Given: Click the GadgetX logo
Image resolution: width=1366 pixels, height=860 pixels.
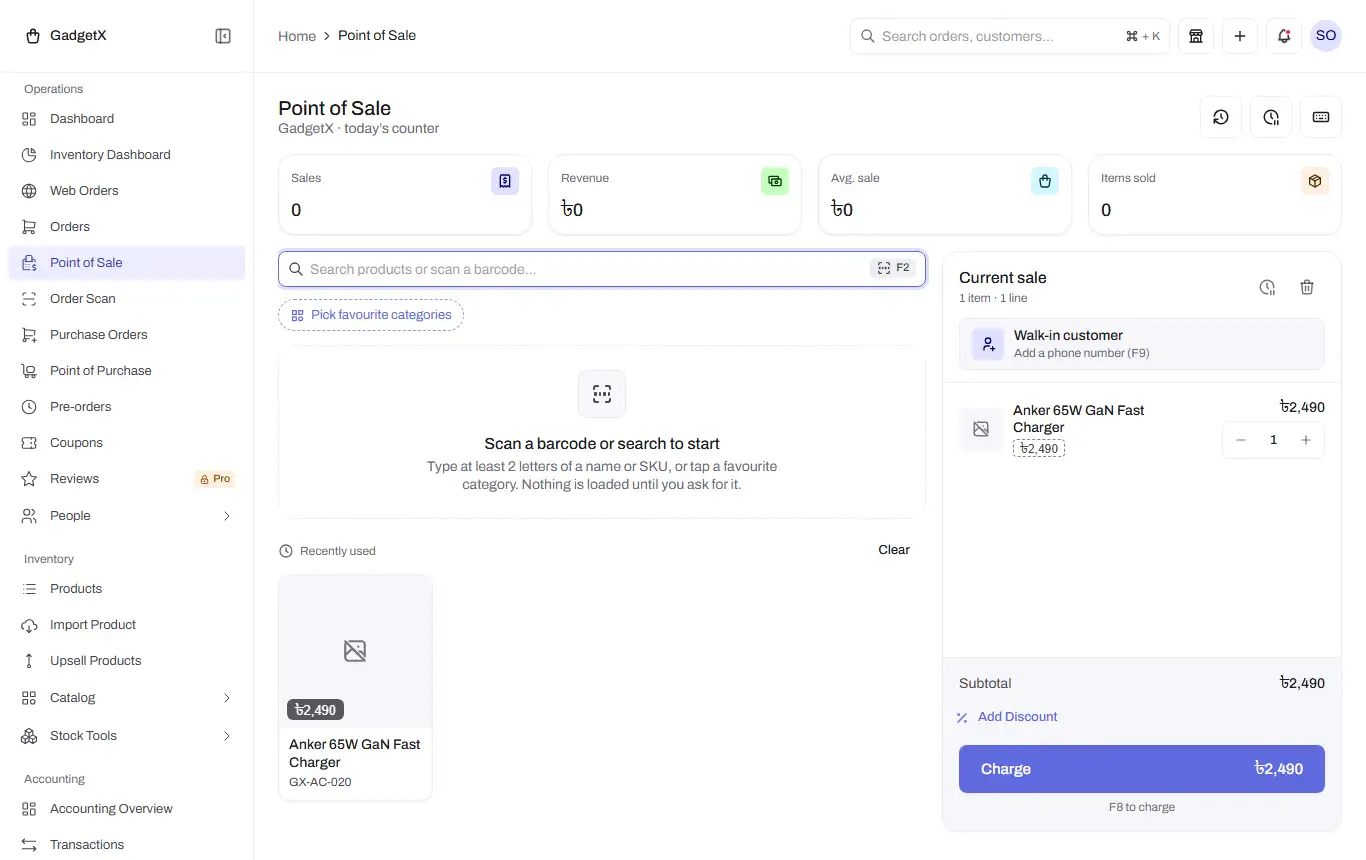Looking at the screenshot, I should (65, 36).
